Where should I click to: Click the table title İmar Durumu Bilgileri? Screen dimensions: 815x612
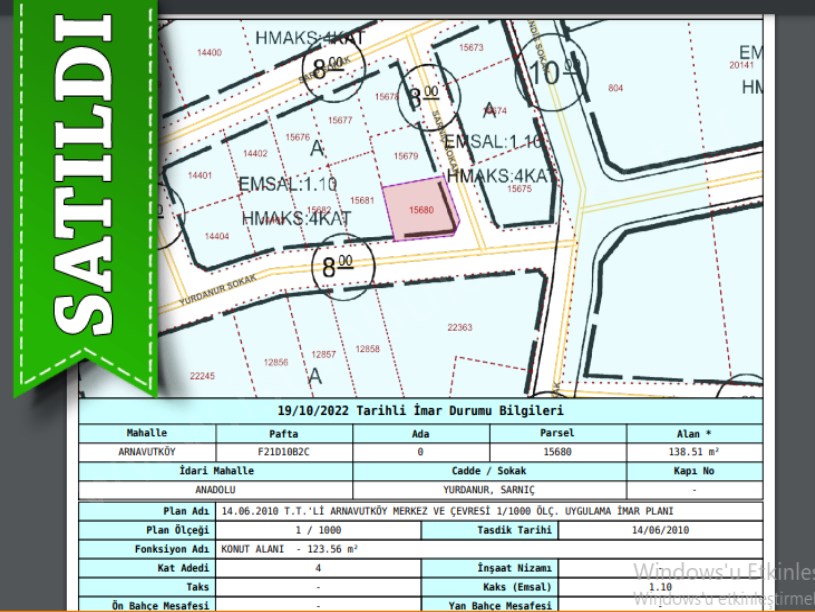[420, 411]
